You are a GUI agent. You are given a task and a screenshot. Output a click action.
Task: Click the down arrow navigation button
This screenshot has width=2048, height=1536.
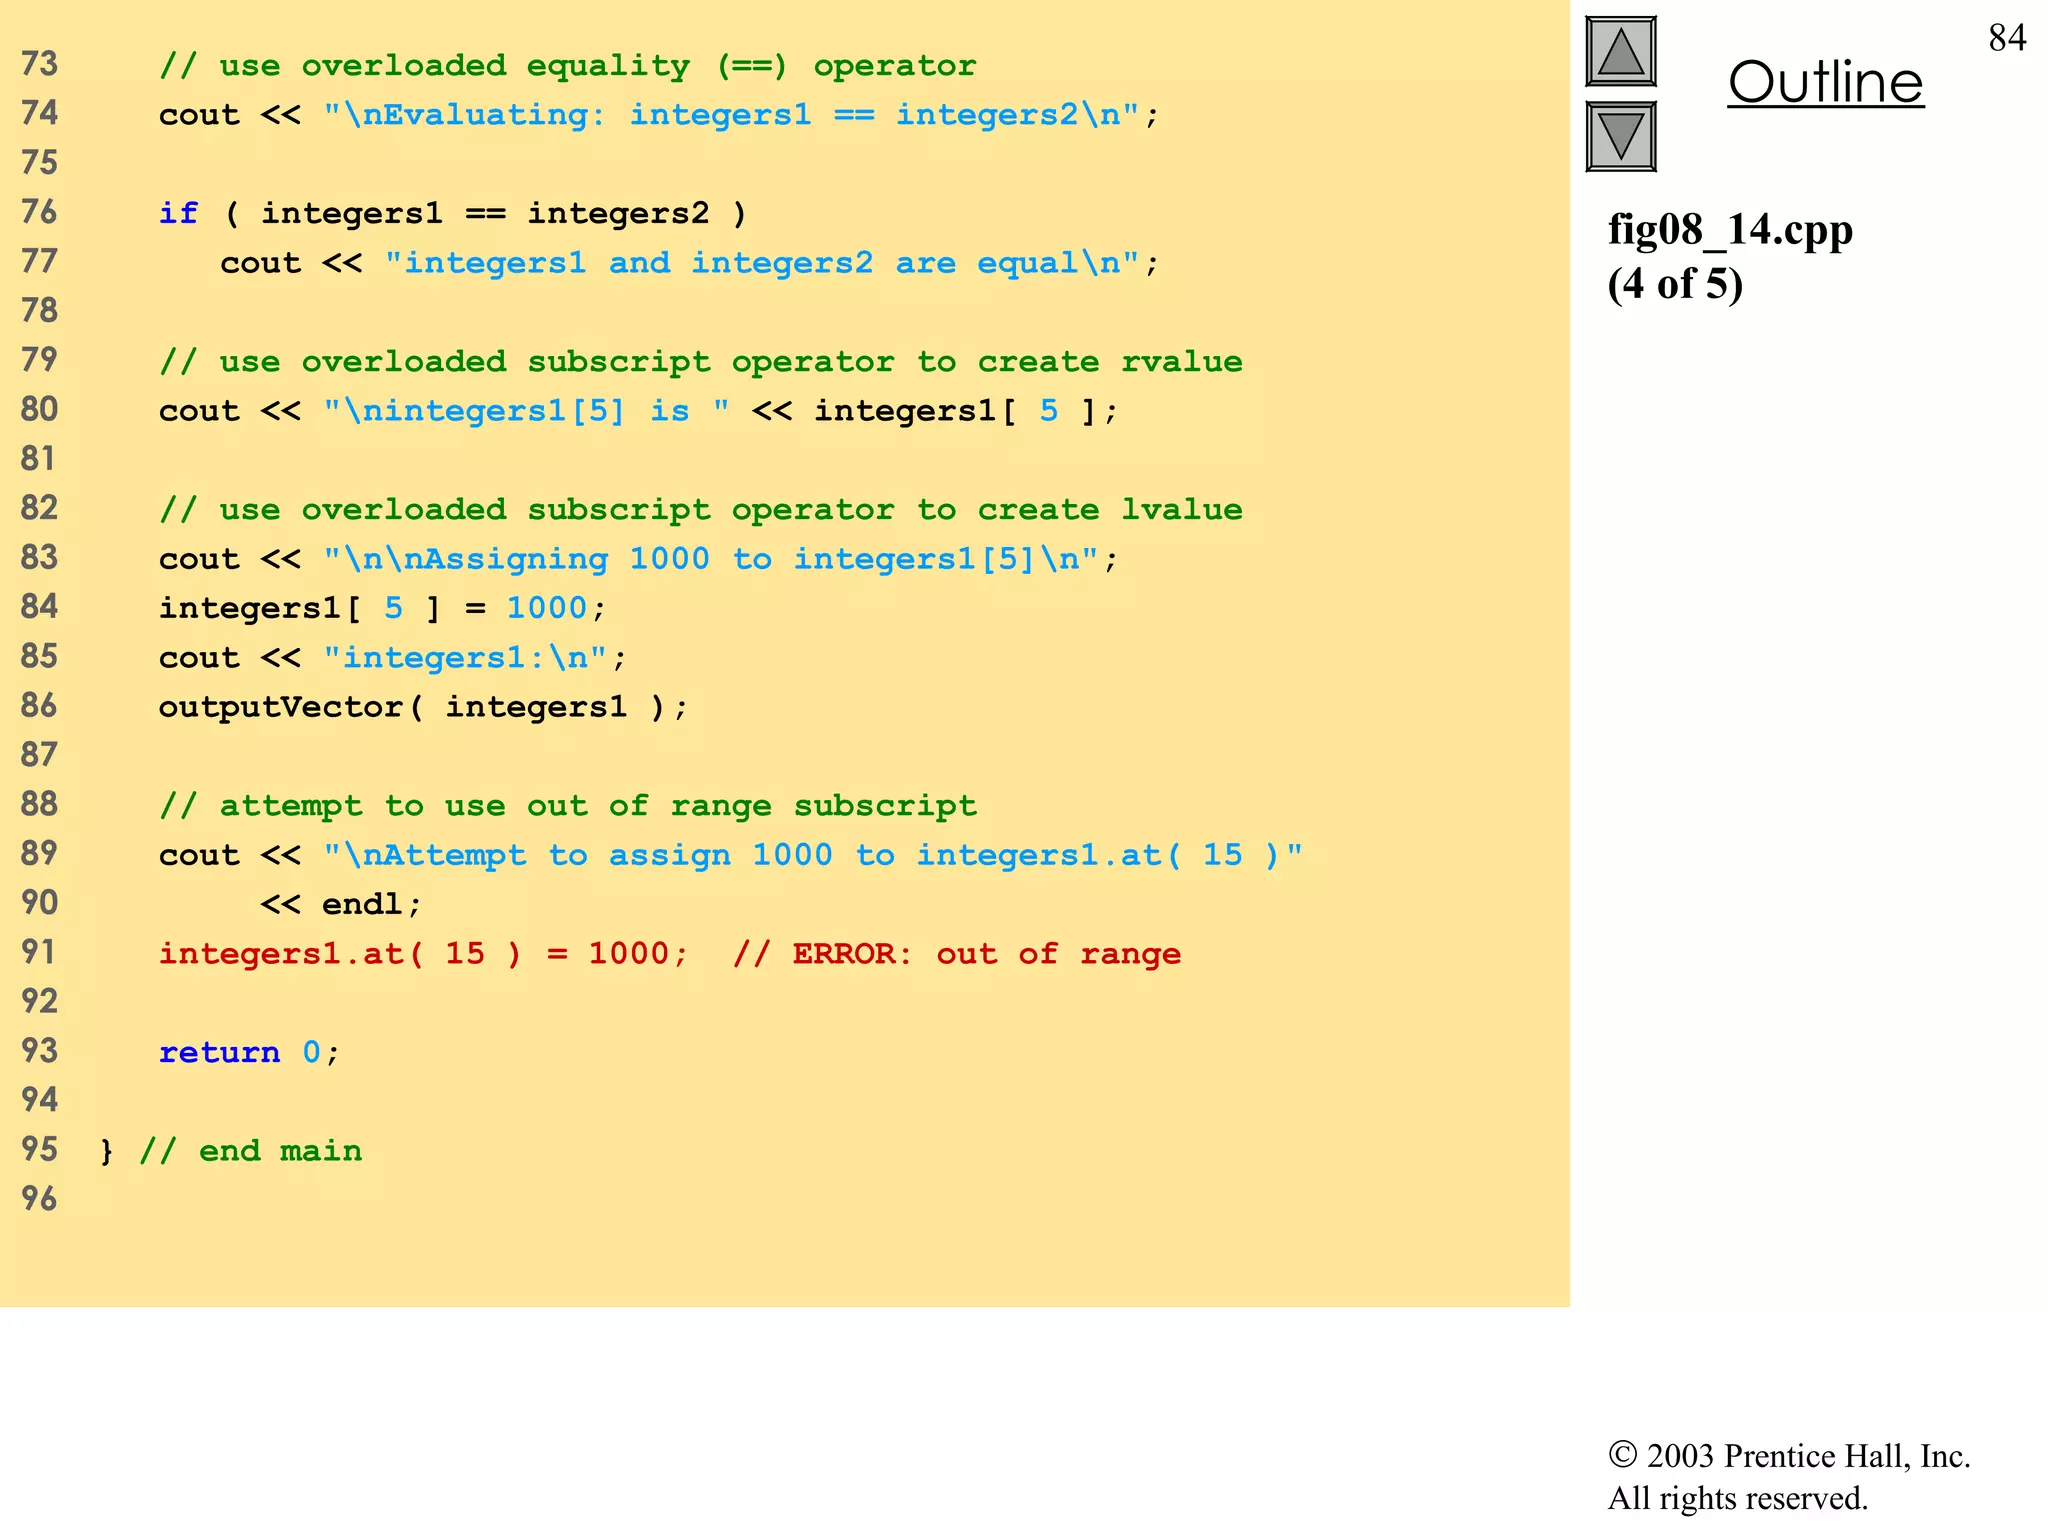click(x=1621, y=136)
